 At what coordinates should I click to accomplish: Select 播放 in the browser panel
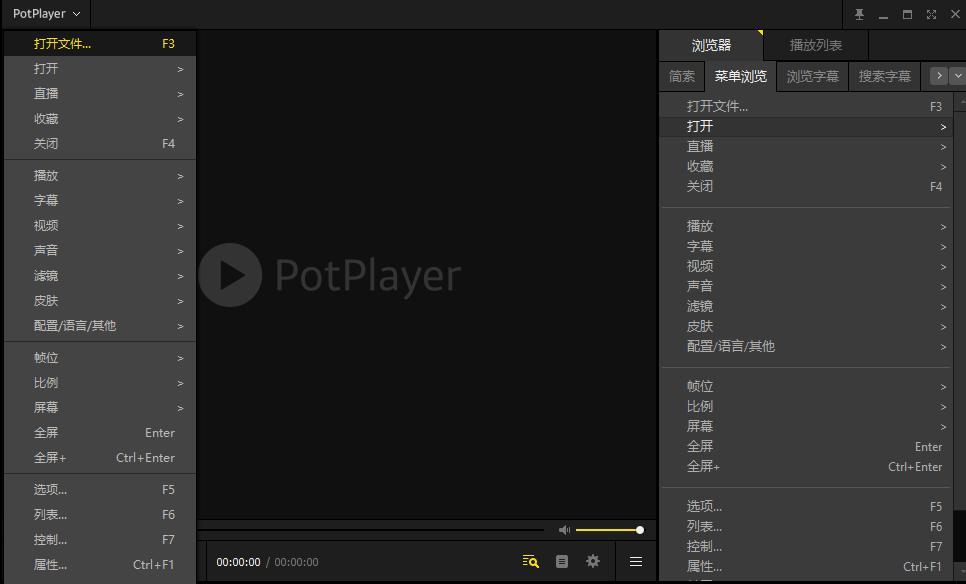(806, 226)
